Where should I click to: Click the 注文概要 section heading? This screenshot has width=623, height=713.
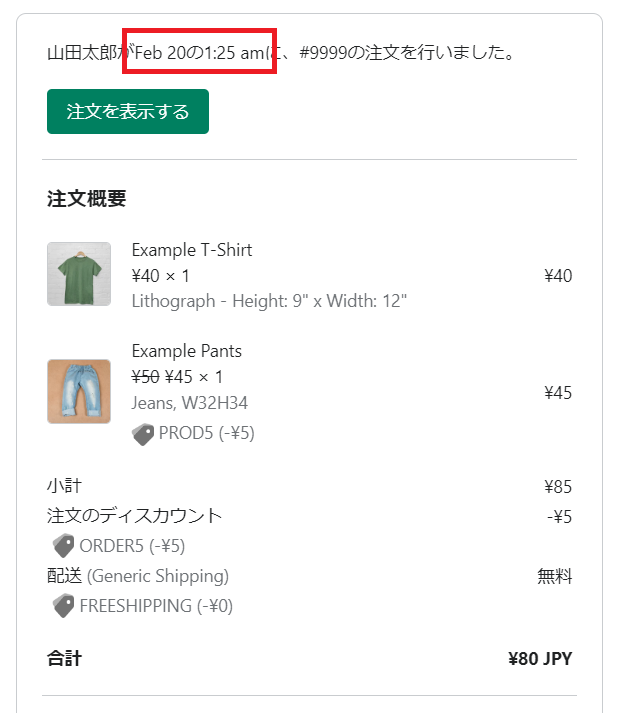pyautogui.click(x=86, y=199)
